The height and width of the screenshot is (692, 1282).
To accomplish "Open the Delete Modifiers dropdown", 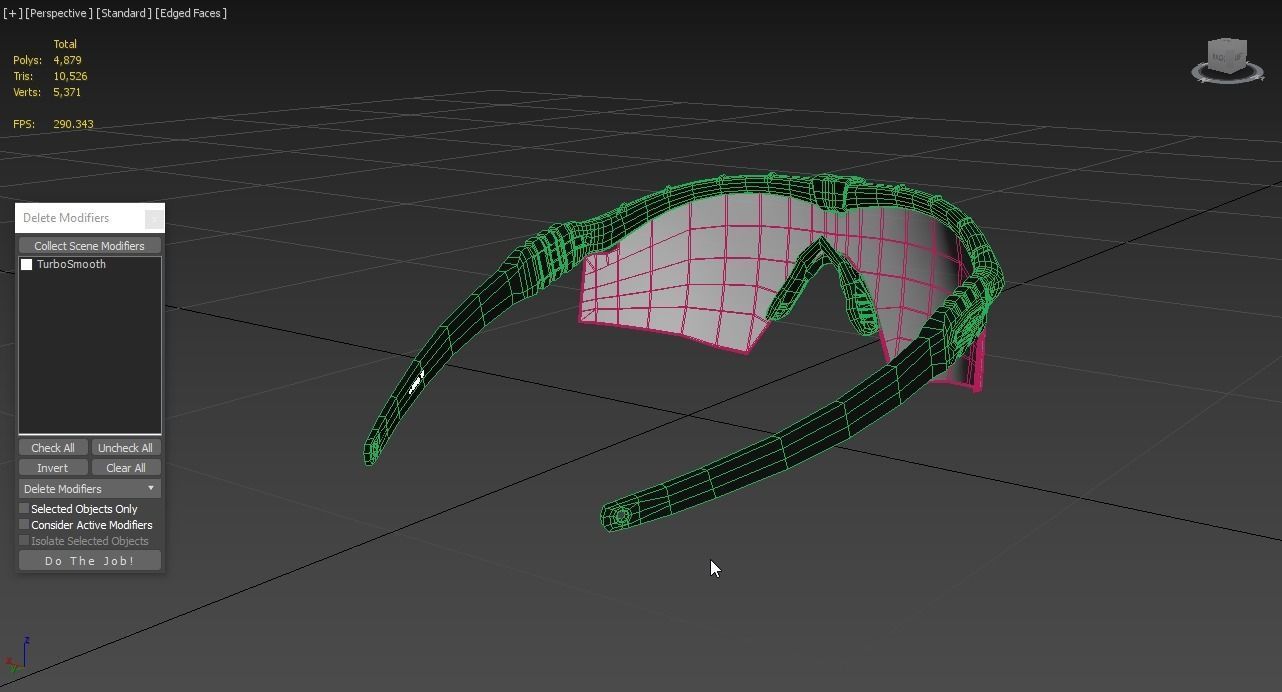I will point(89,489).
